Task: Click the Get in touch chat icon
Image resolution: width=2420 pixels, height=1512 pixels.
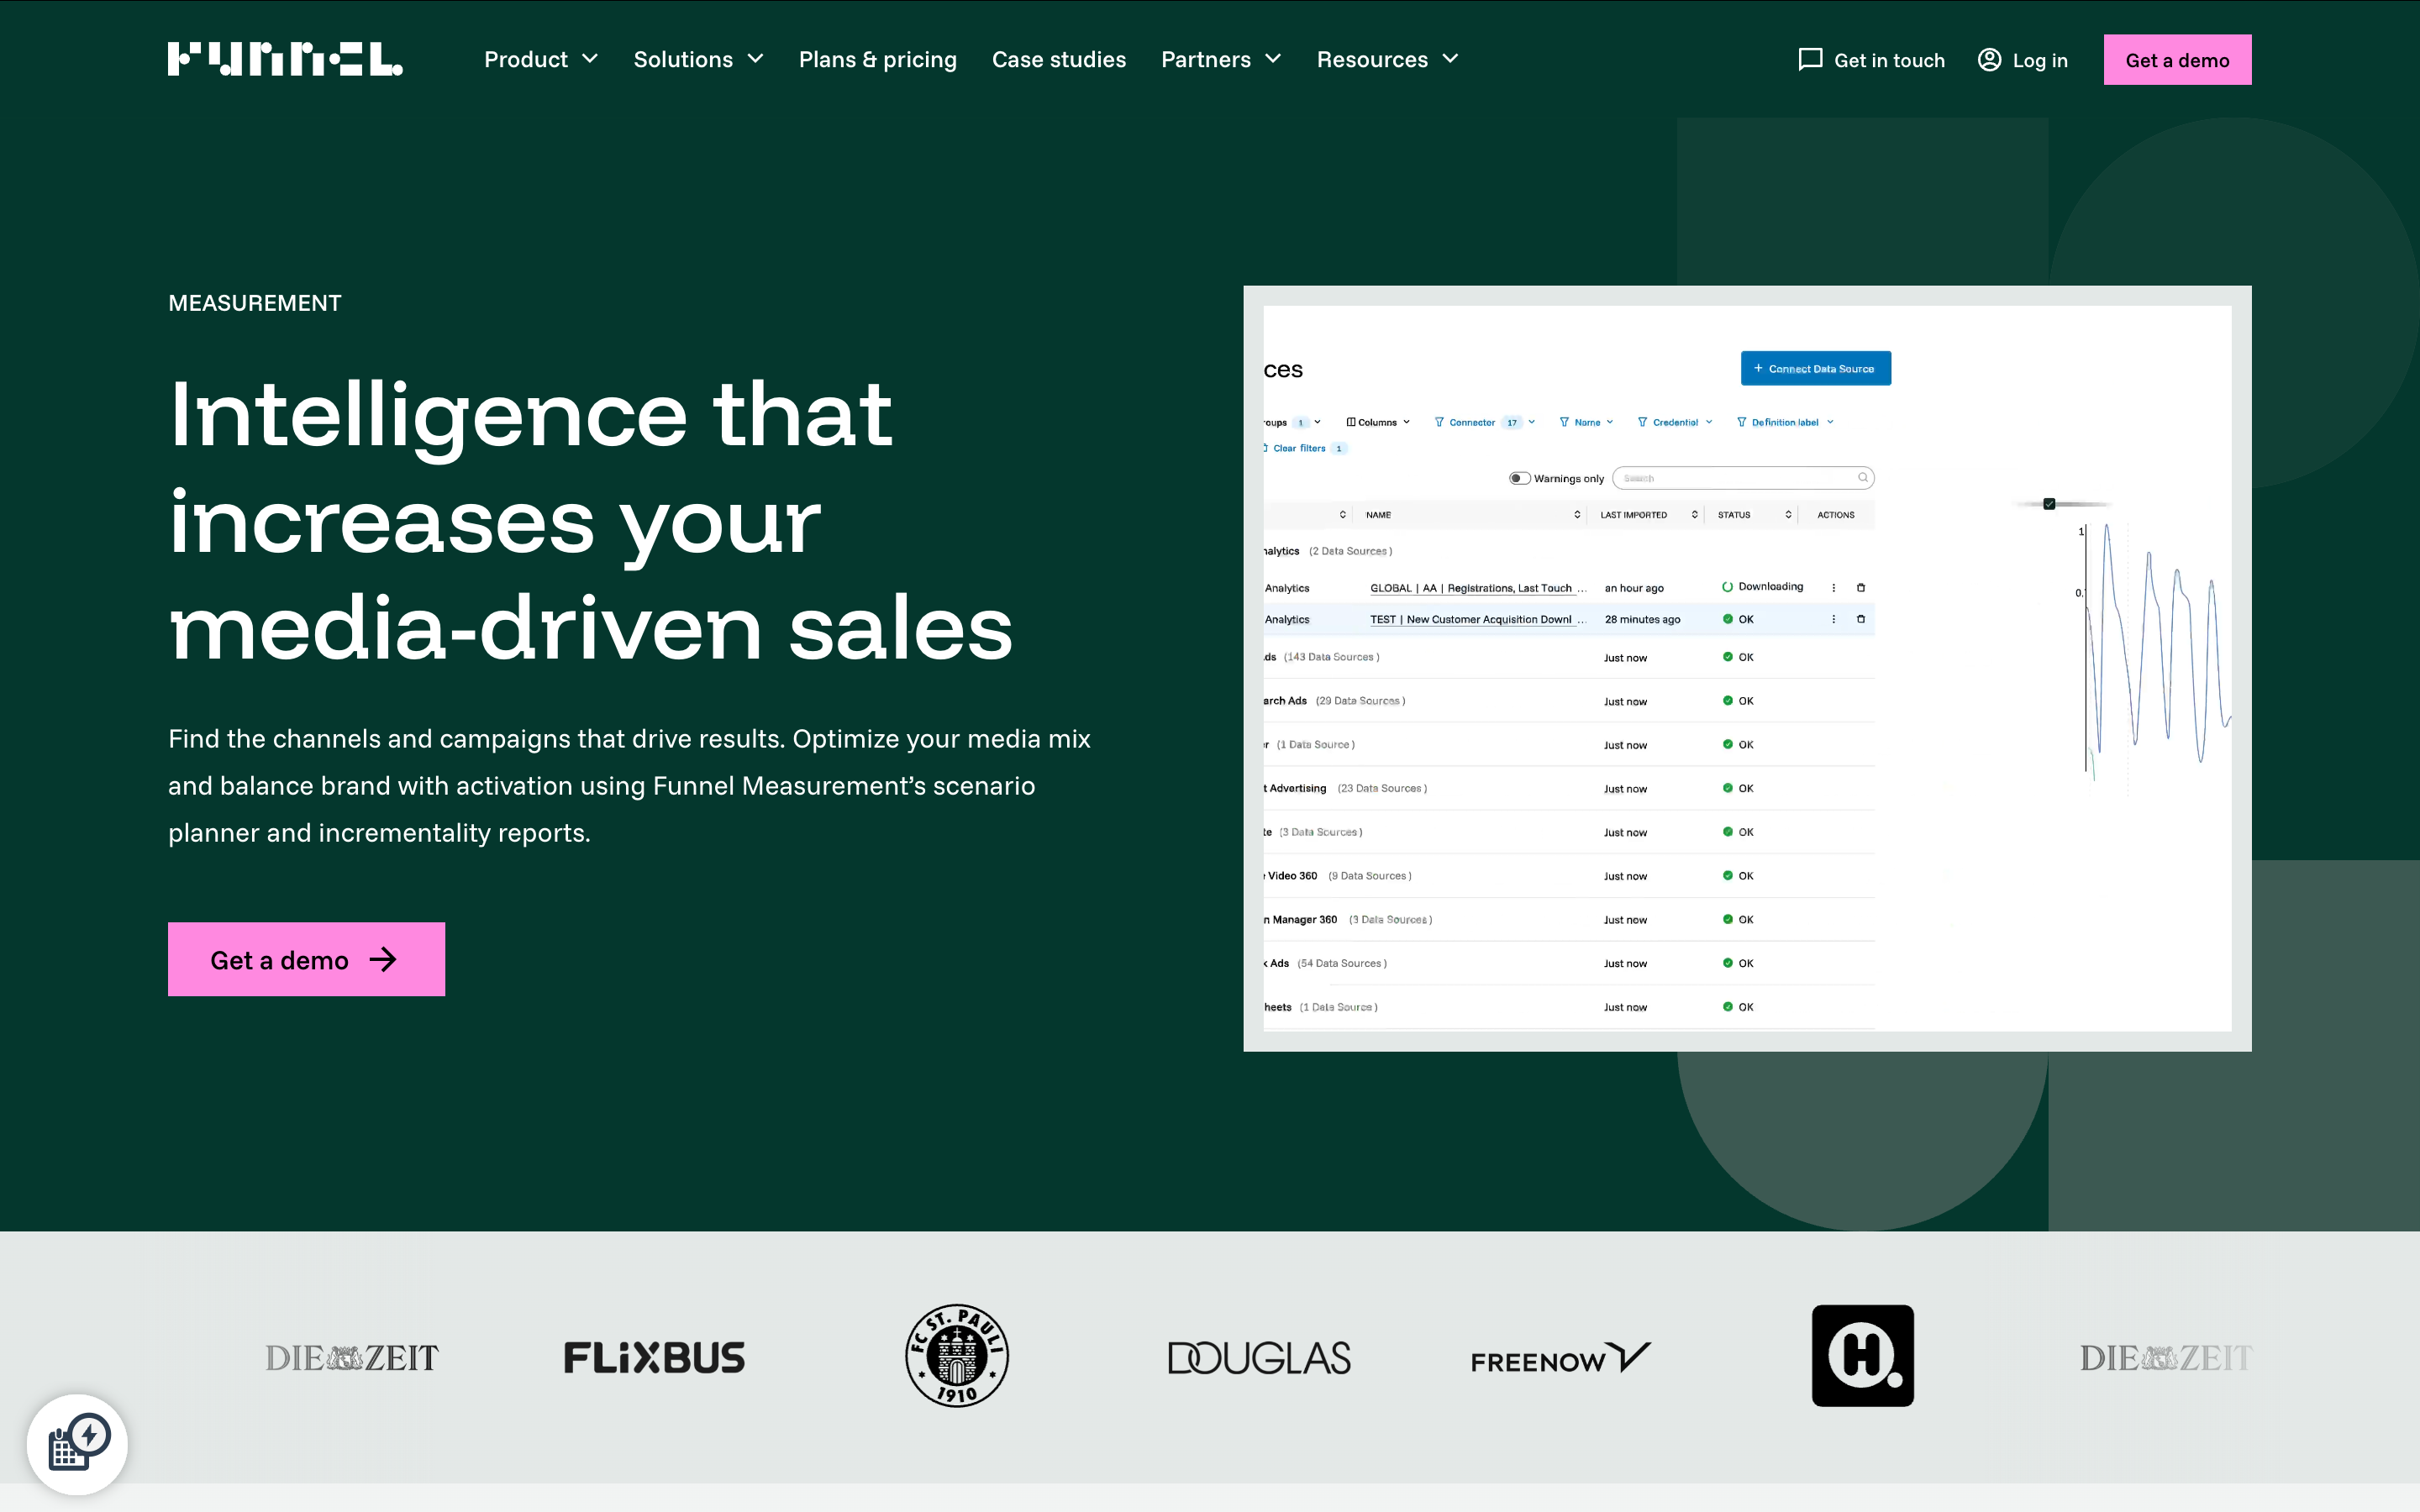Action: (1809, 60)
